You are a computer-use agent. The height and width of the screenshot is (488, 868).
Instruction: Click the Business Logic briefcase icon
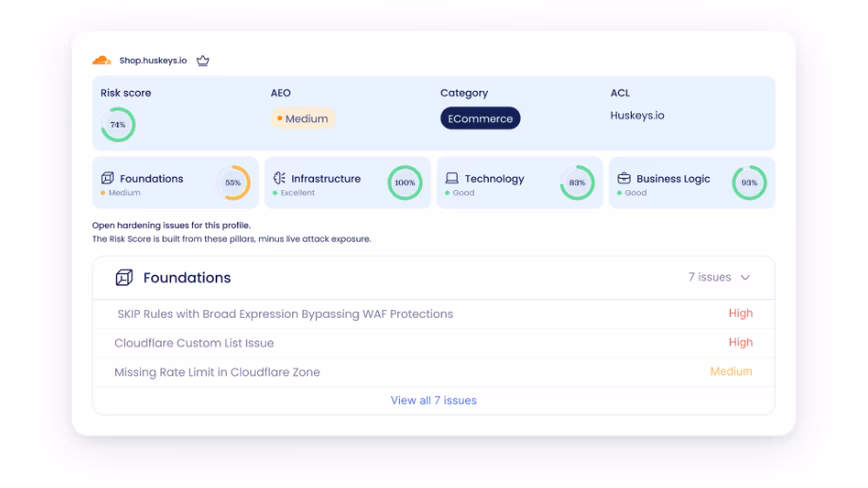(x=624, y=178)
